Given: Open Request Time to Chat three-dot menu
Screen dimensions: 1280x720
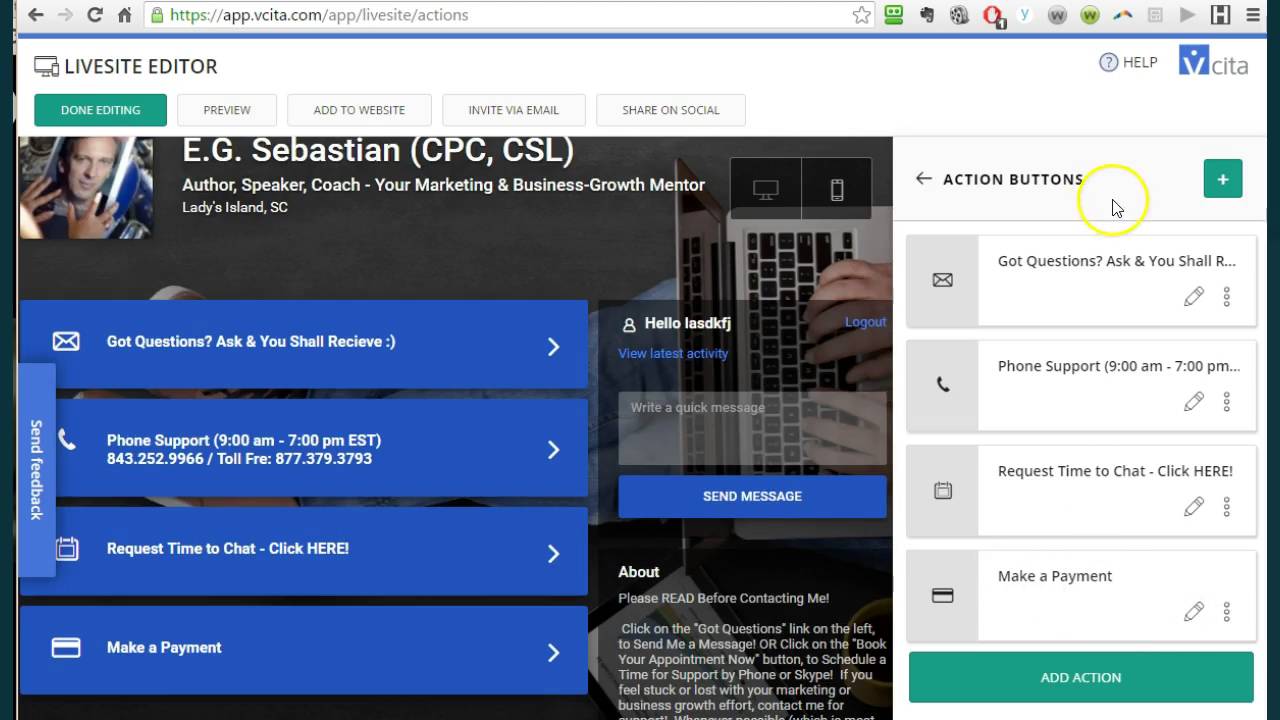Looking at the screenshot, I should click(1226, 506).
